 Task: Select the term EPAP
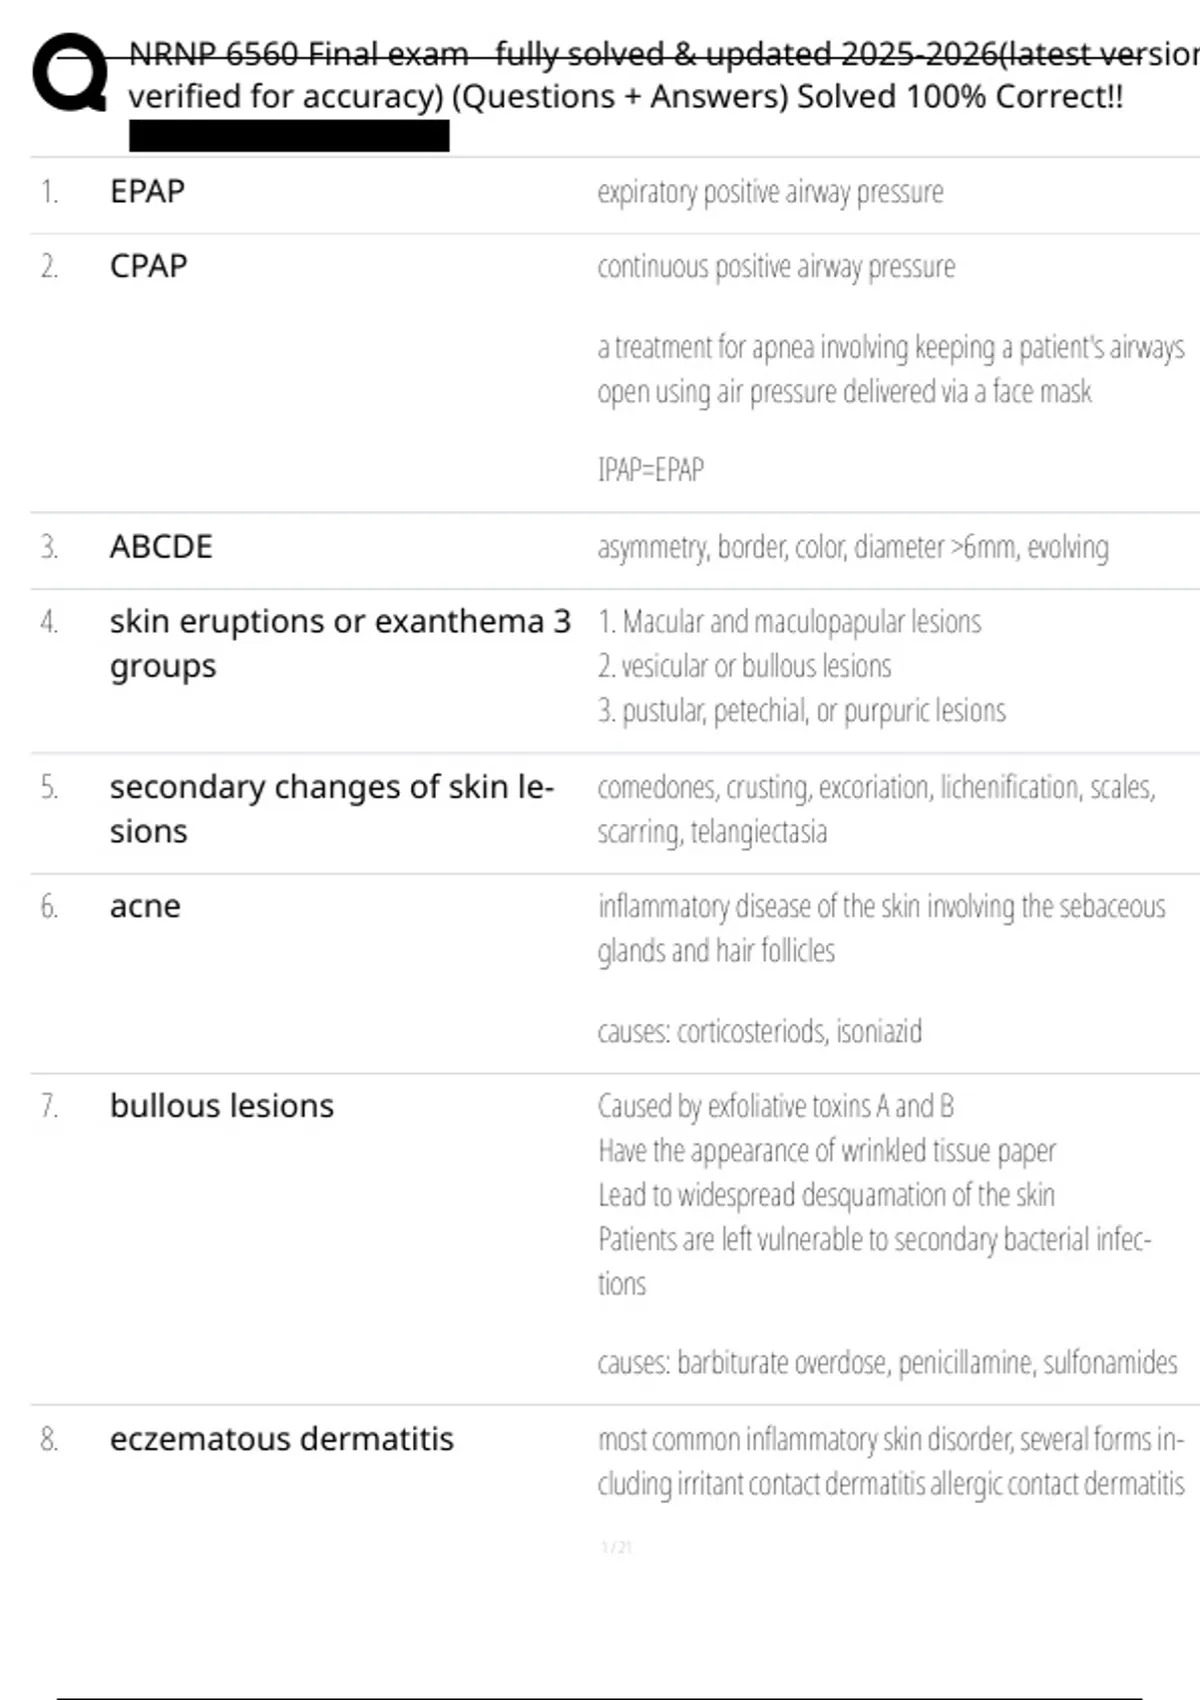tap(148, 191)
